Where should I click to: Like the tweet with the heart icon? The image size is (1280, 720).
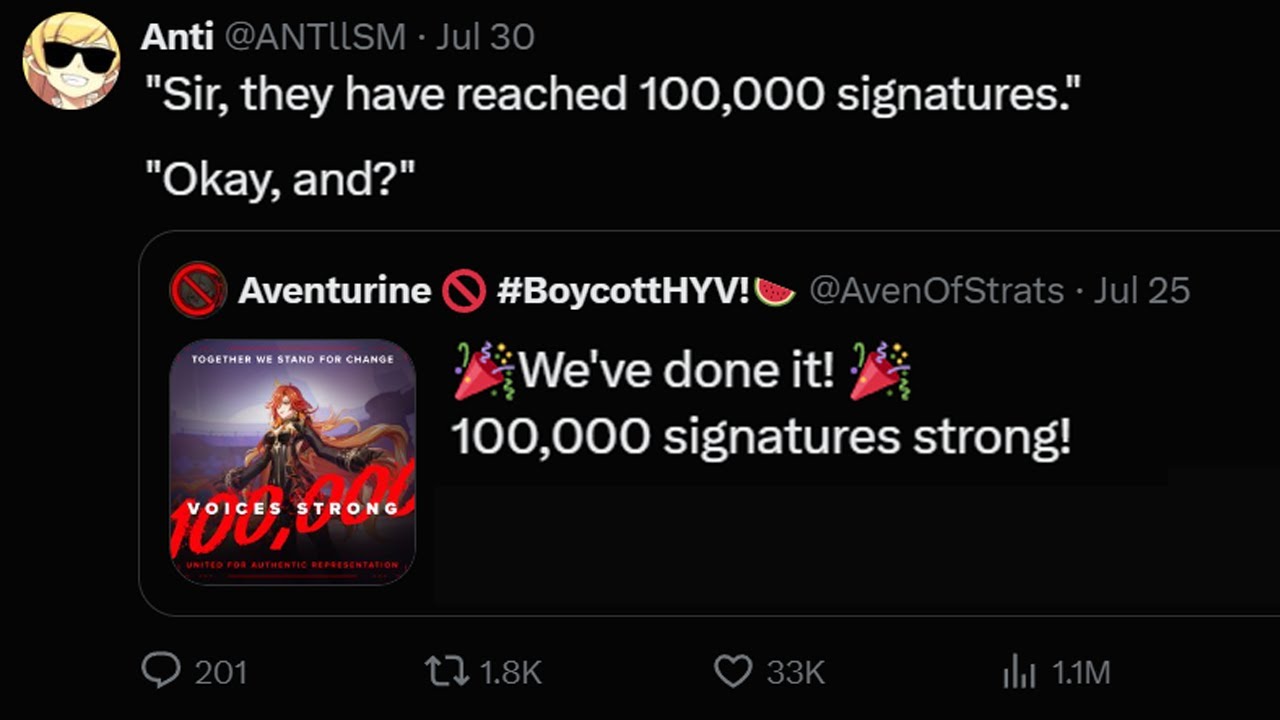point(733,672)
